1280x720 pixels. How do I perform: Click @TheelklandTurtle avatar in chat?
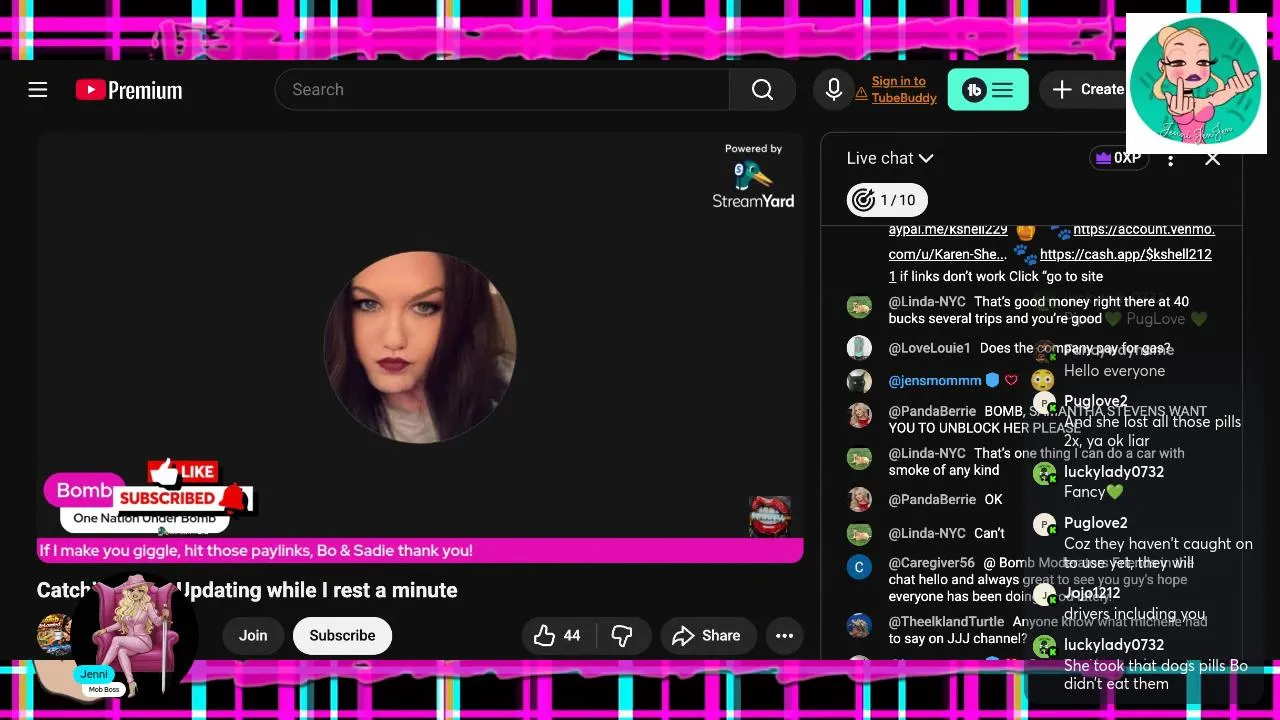pos(859,625)
